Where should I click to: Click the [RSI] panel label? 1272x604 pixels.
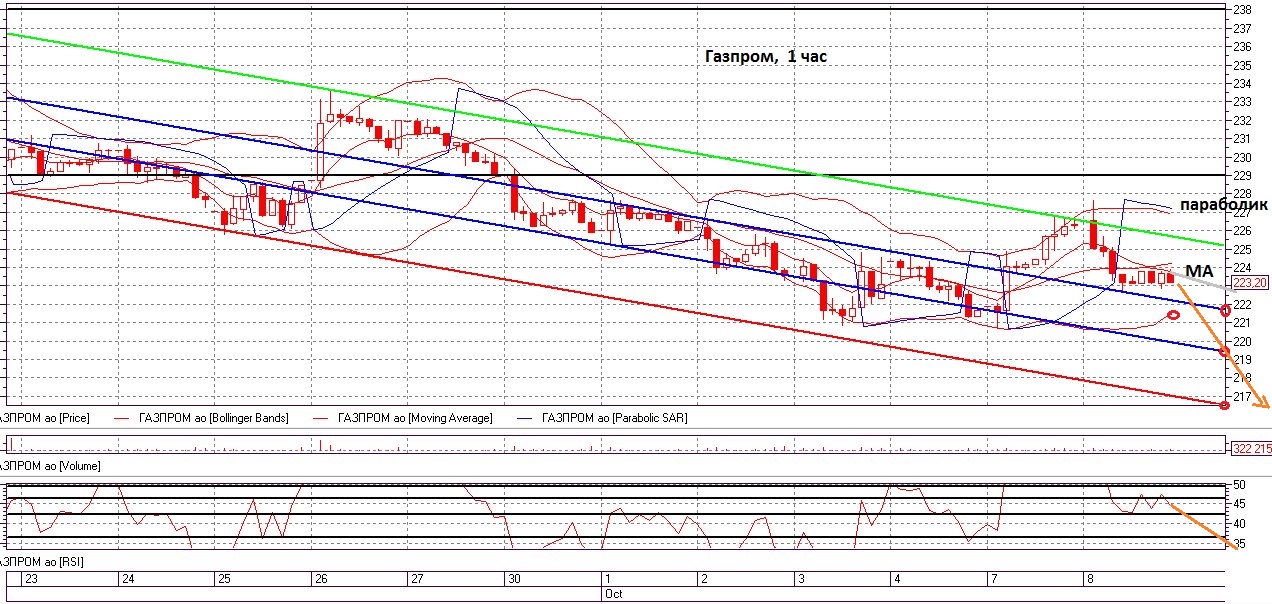tap(42, 563)
